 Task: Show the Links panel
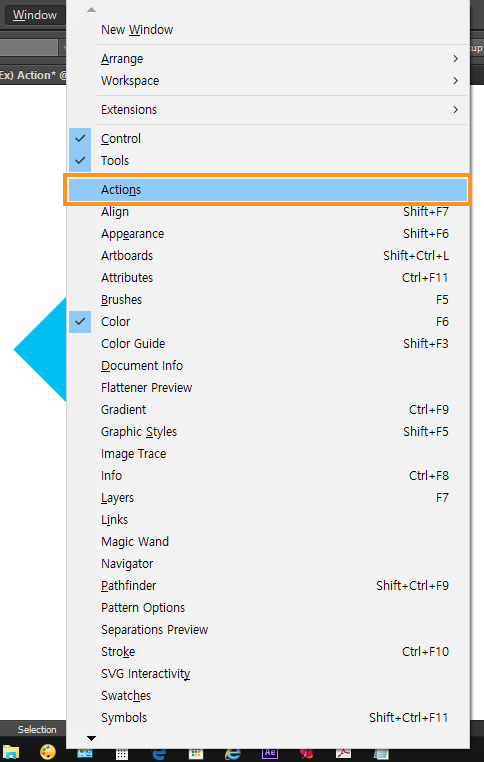tap(268, 520)
